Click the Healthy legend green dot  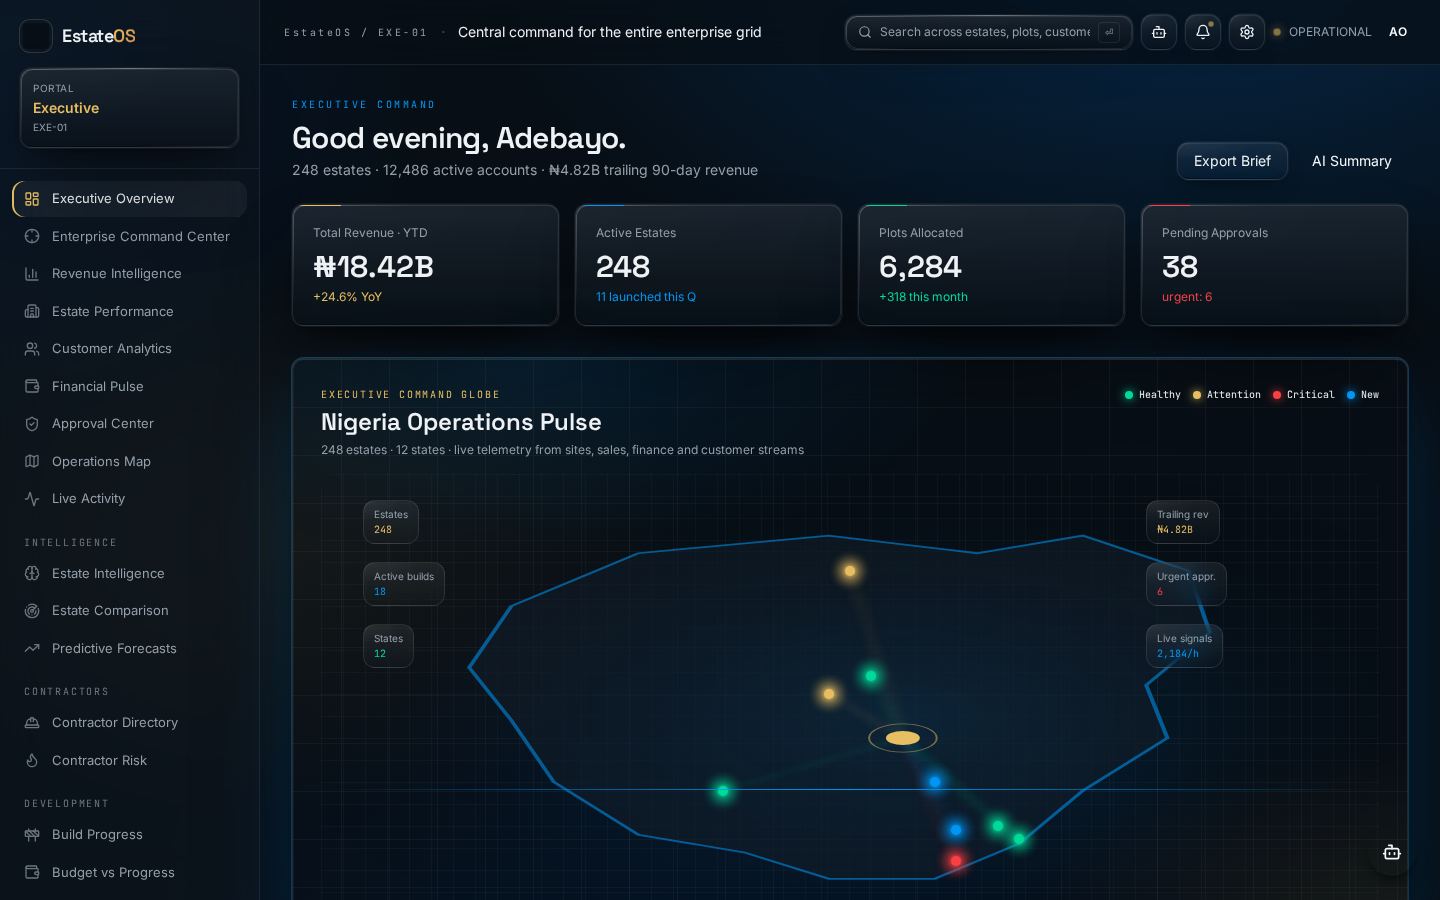point(1129,395)
